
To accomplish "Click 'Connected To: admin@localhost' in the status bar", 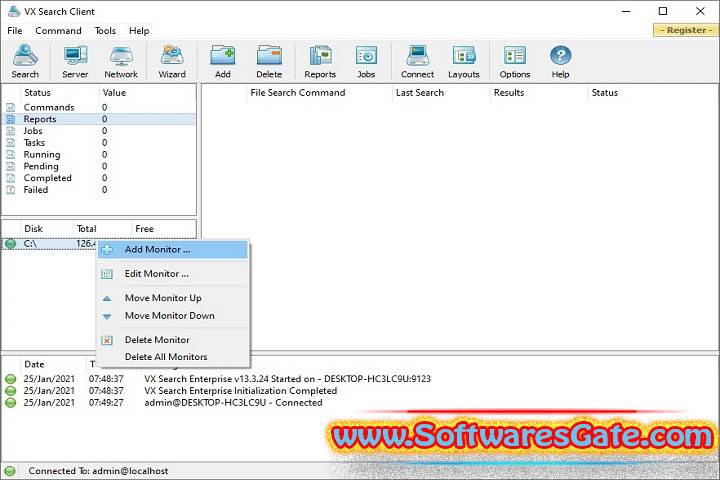I will coord(98,471).
